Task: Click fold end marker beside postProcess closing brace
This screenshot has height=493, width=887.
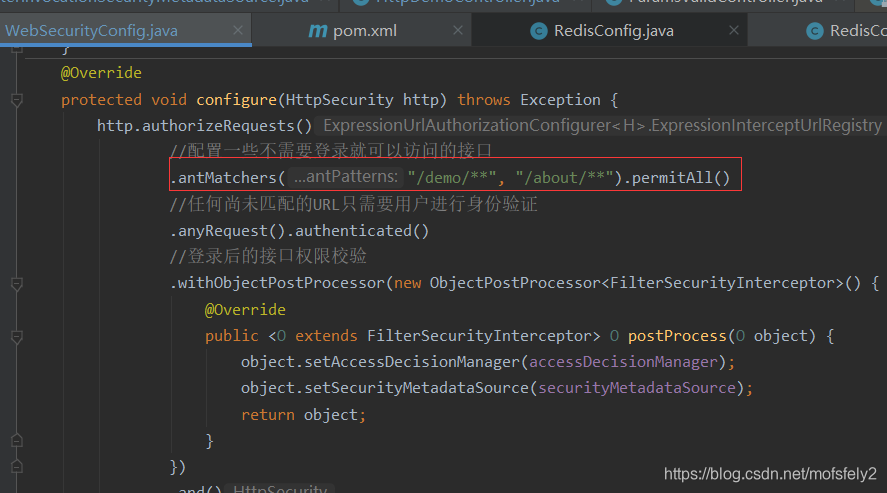Action: pyautogui.click(x=16, y=440)
